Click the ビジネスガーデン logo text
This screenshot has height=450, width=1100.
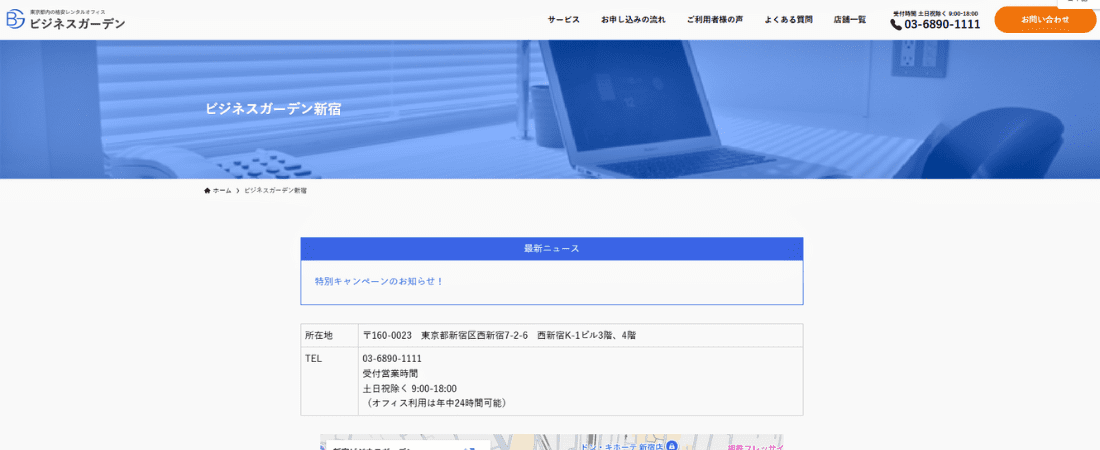point(77,23)
